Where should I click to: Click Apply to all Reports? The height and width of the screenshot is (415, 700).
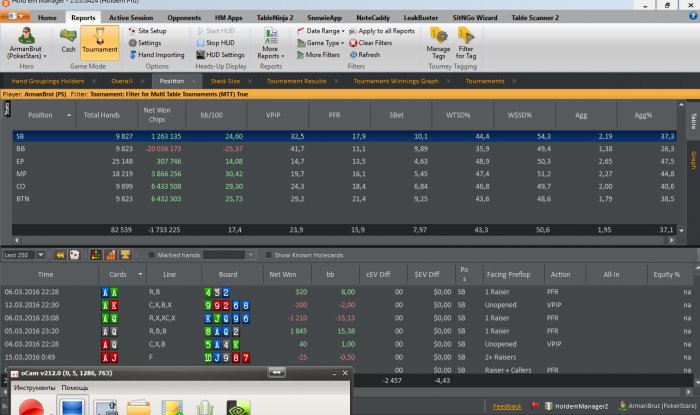click(x=382, y=31)
